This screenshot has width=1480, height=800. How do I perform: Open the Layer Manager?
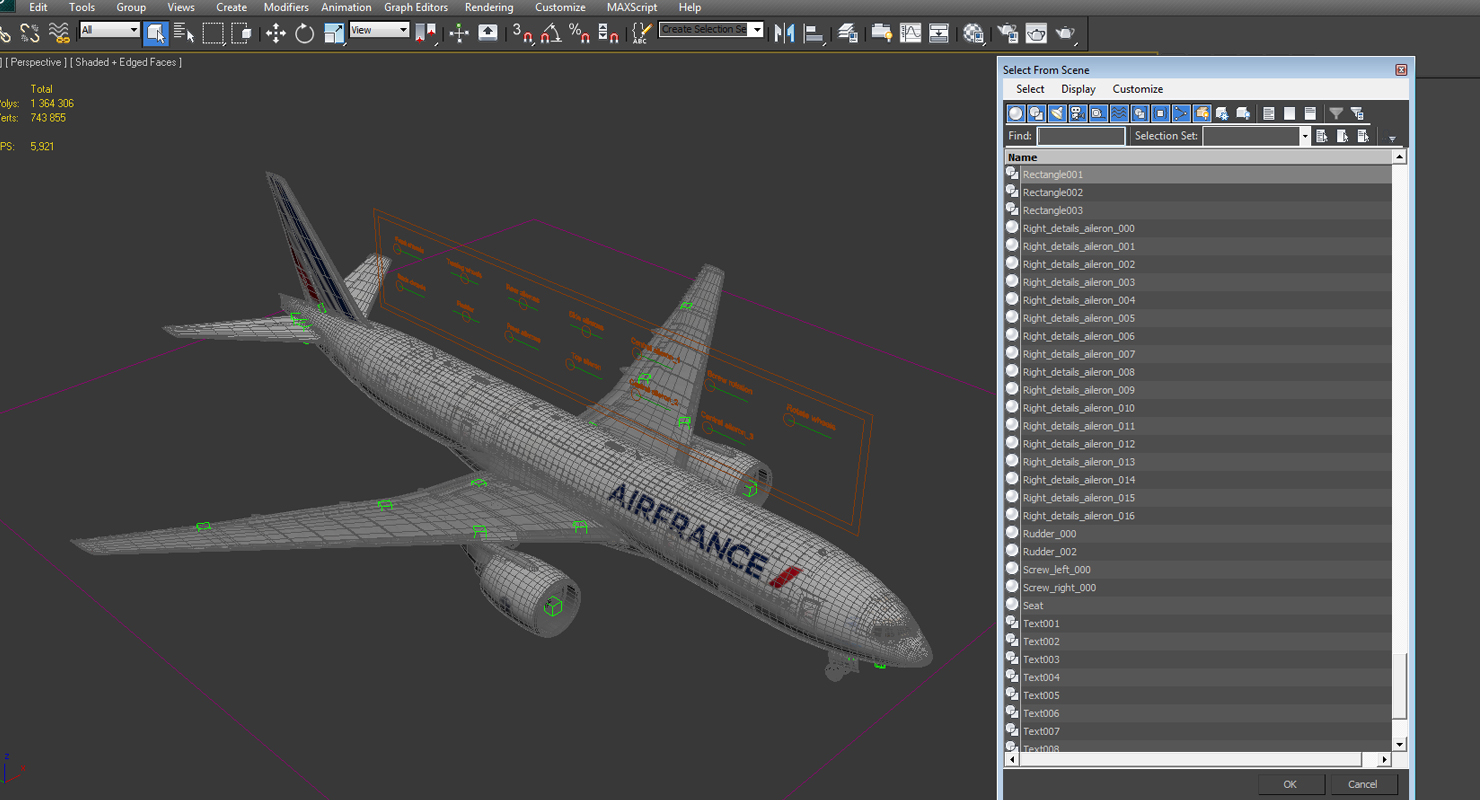pyautogui.click(x=848, y=33)
